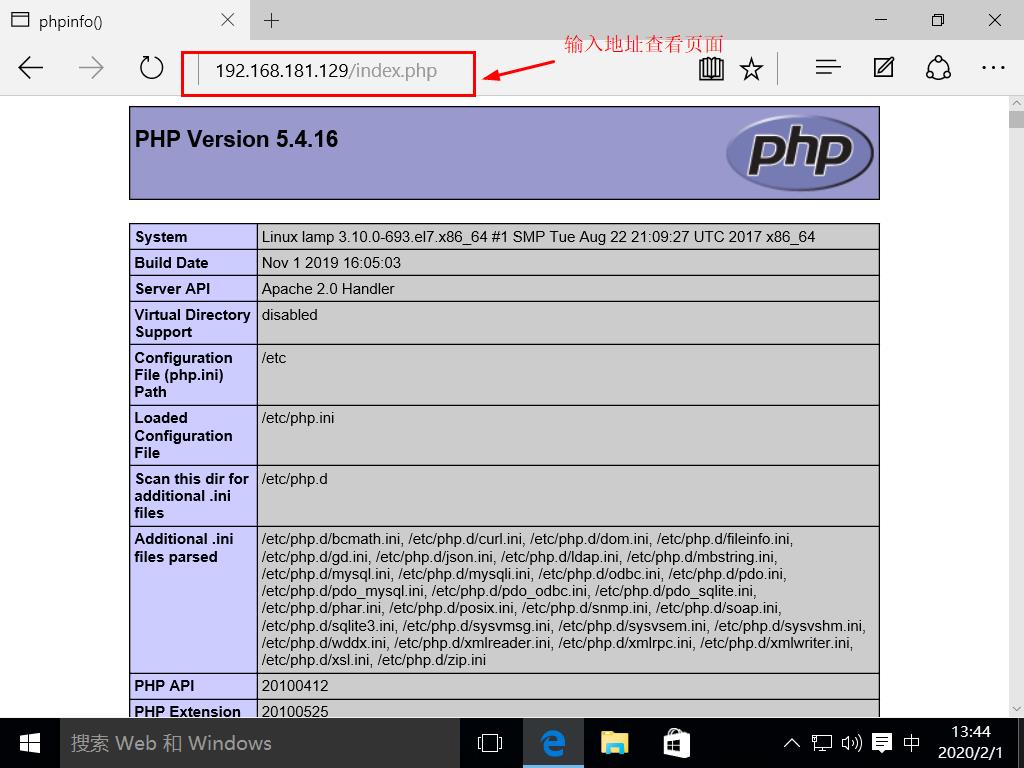
Task: Click scrollbar down arrow on page
Action: pos(1016,709)
